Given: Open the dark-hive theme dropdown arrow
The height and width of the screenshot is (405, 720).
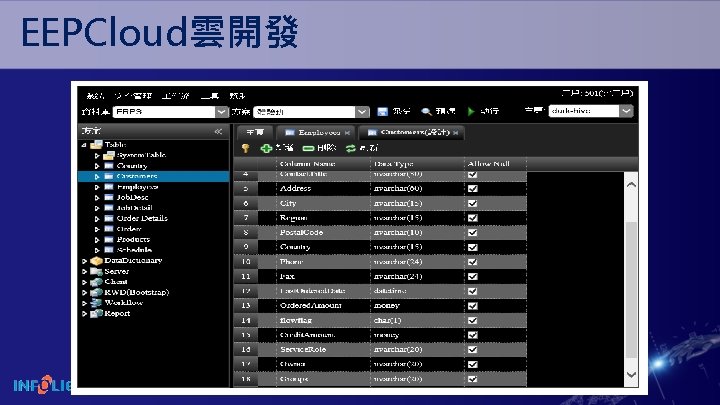Looking at the screenshot, I should pos(626,111).
